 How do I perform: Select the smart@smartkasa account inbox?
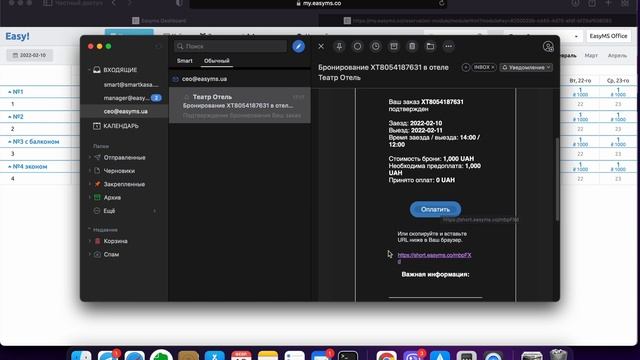pyautogui.click(x=131, y=85)
